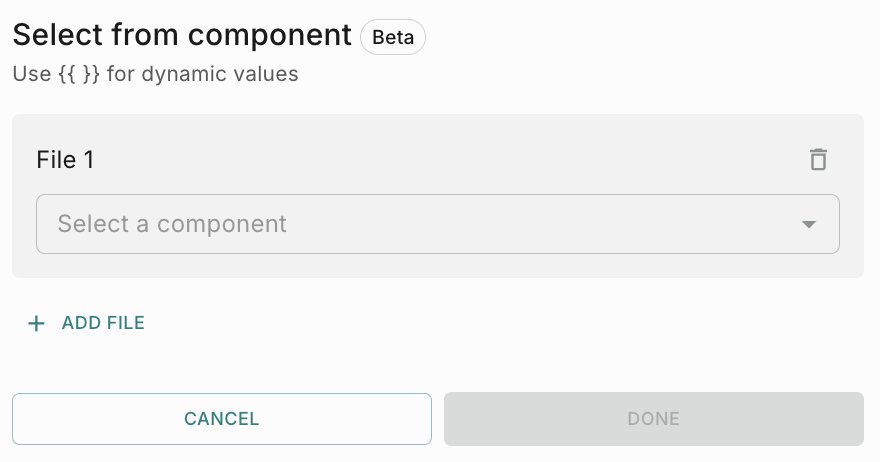Click the Beta badge

pos(393,37)
